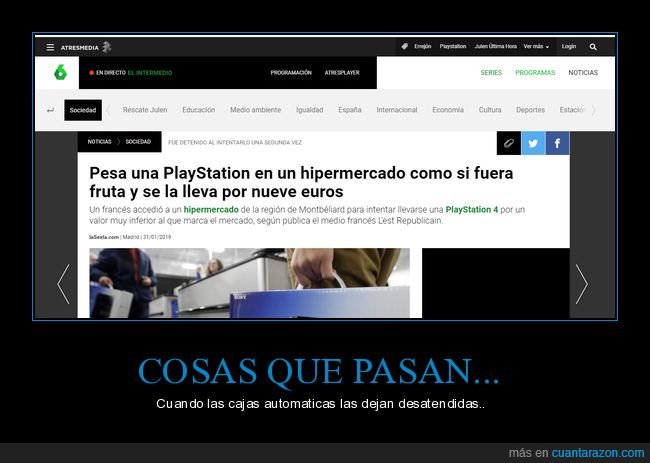Image resolution: width=650 pixels, height=463 pixels.
Task: Click the laSexta green 6 logo
Action: pyautogui.click(x=59, y=72)
